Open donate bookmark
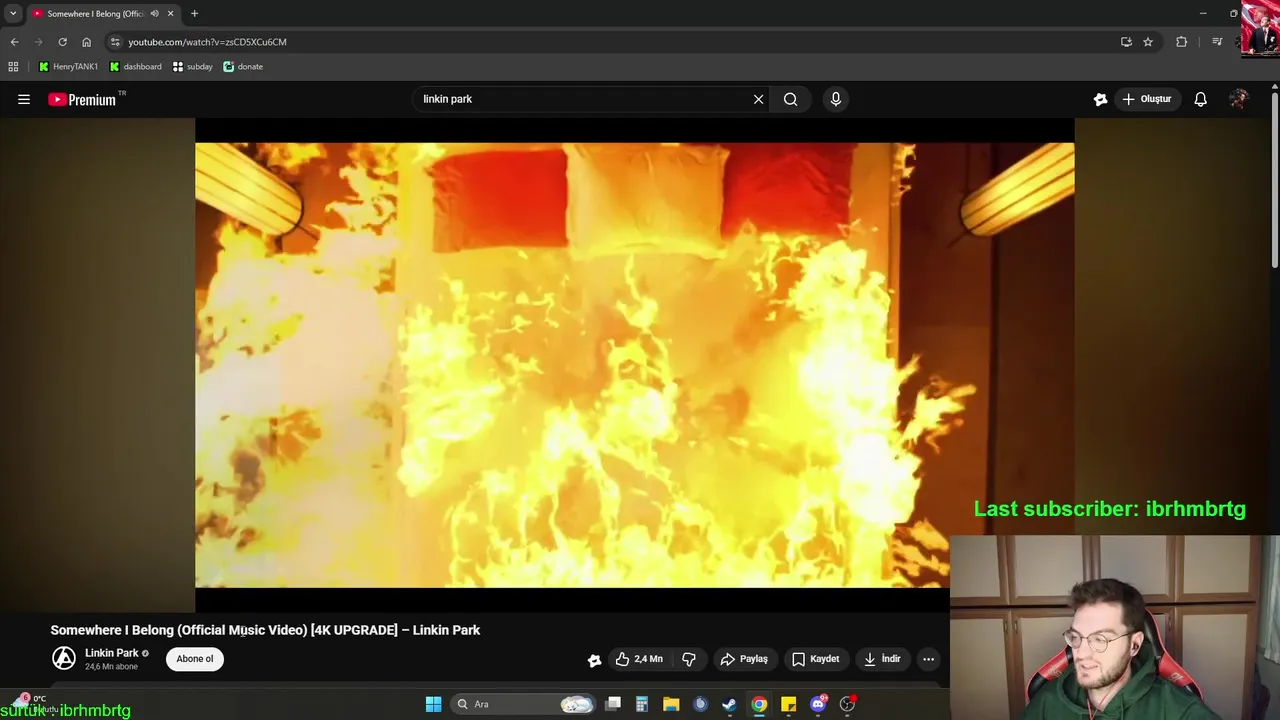This screenshot has height=720, width=1280. click(x=243, y=67)
